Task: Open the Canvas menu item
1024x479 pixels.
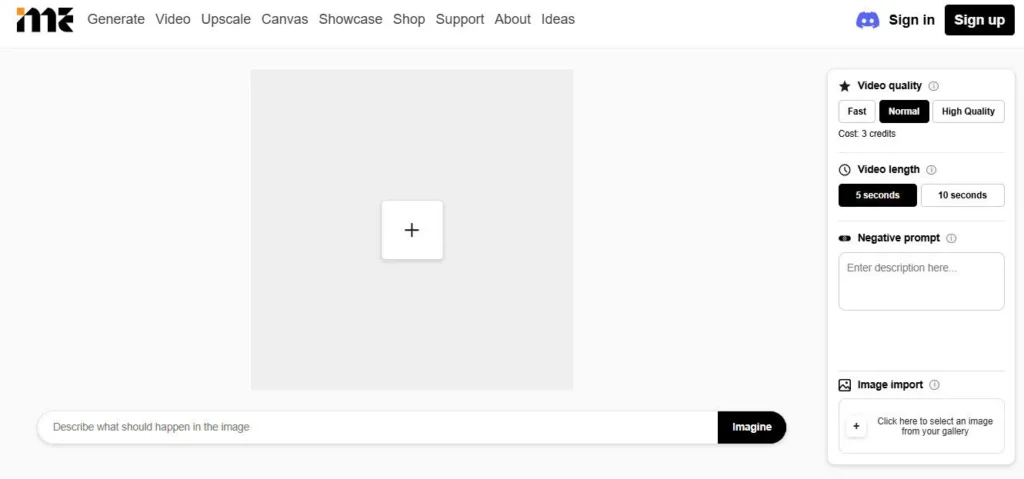Action: pyautogui.click(x=285, y=20)
